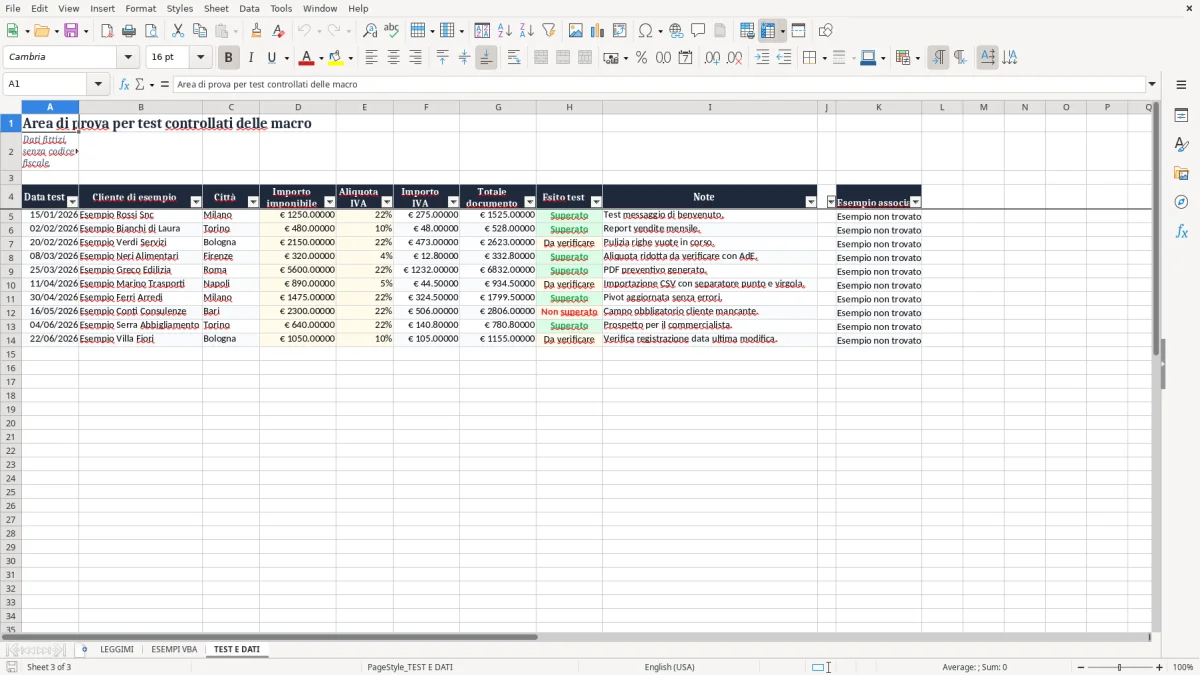This screenshot has width=1200, height=675.
Task: Apply yellow background color swatch
Action: pos(336,58)
